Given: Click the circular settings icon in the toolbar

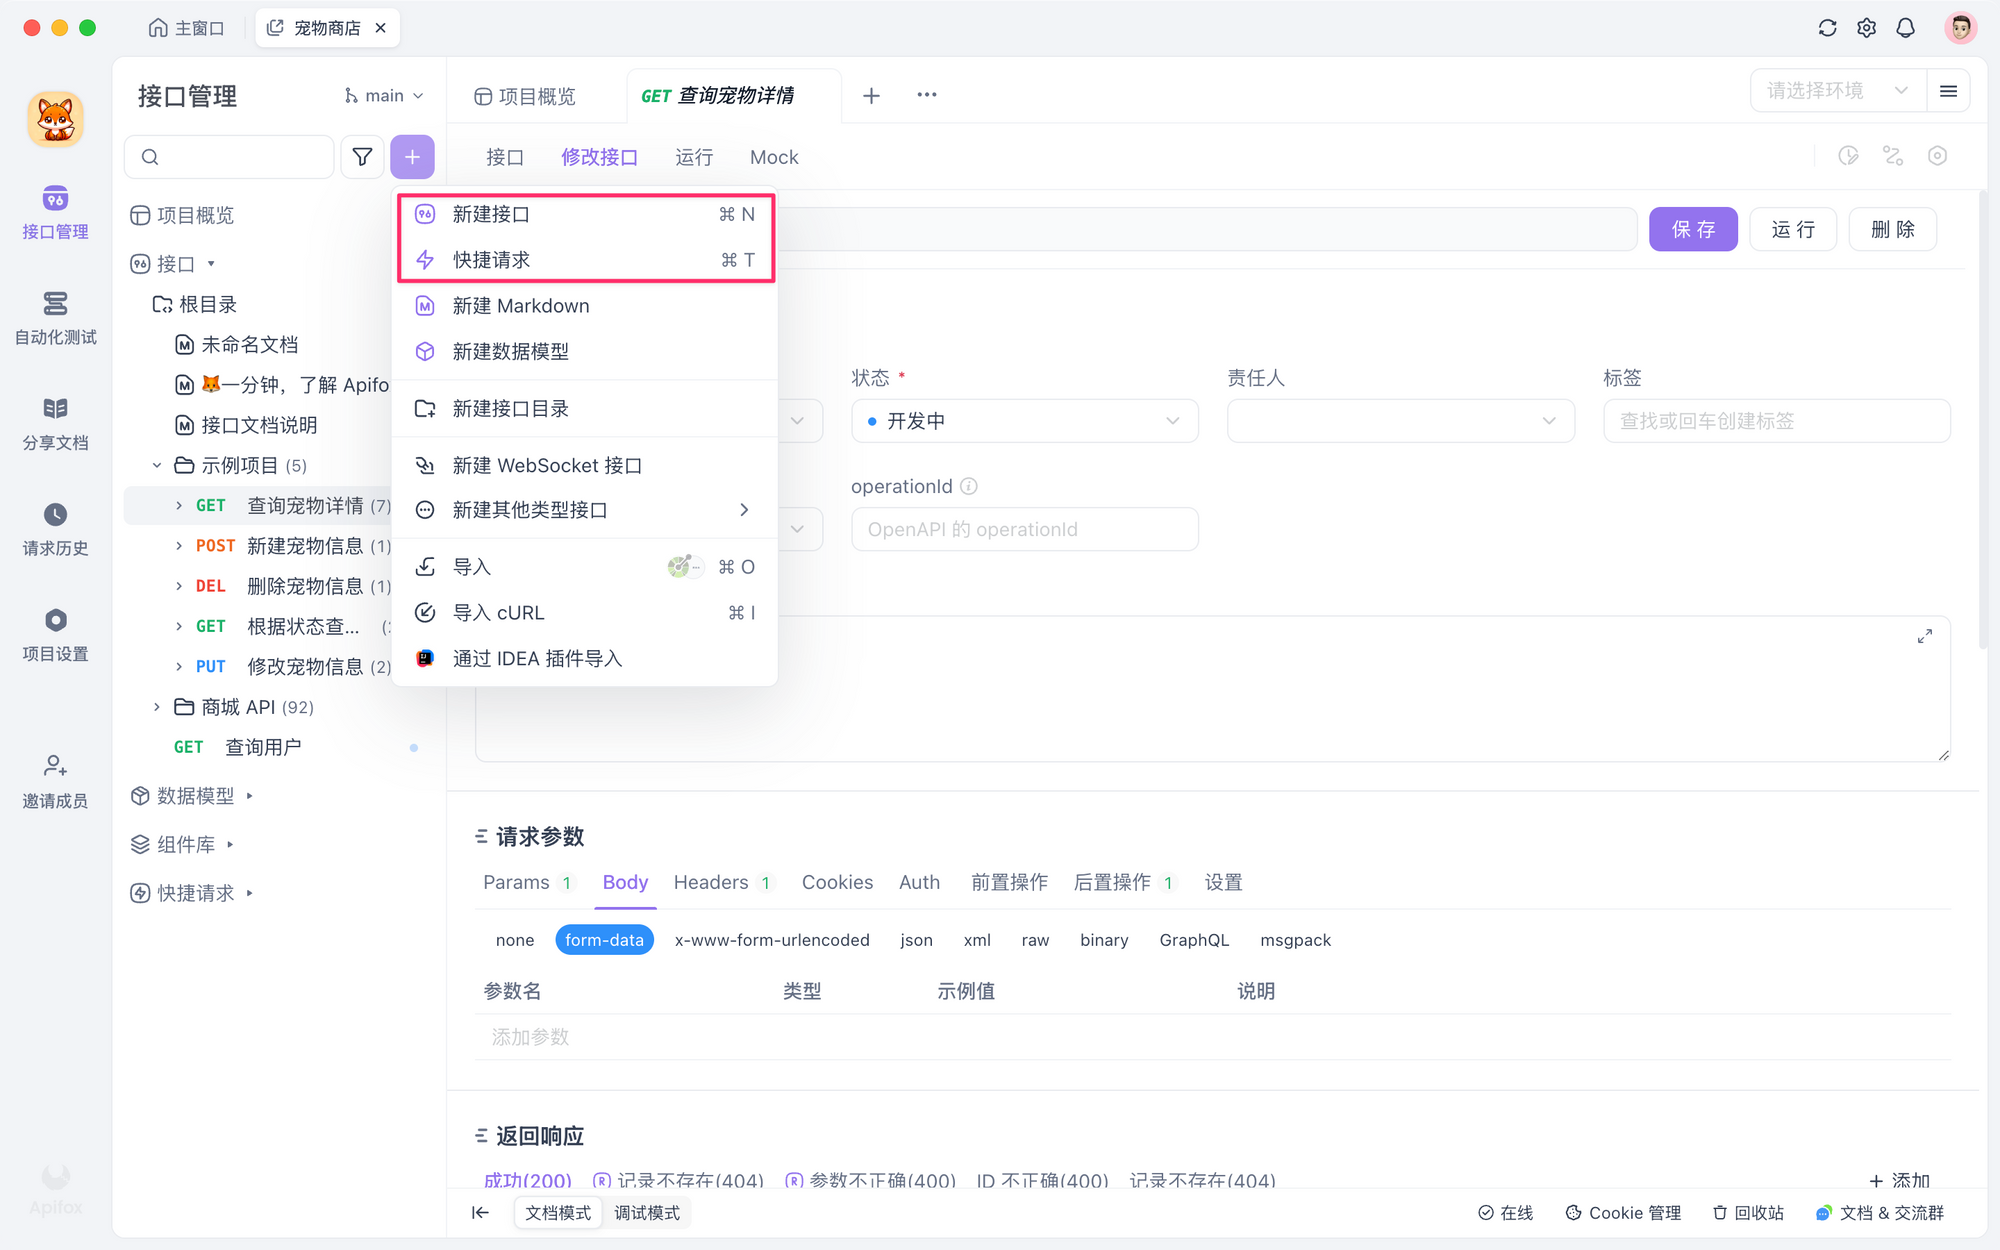Looking at the screenshot, I should 1937,156.
